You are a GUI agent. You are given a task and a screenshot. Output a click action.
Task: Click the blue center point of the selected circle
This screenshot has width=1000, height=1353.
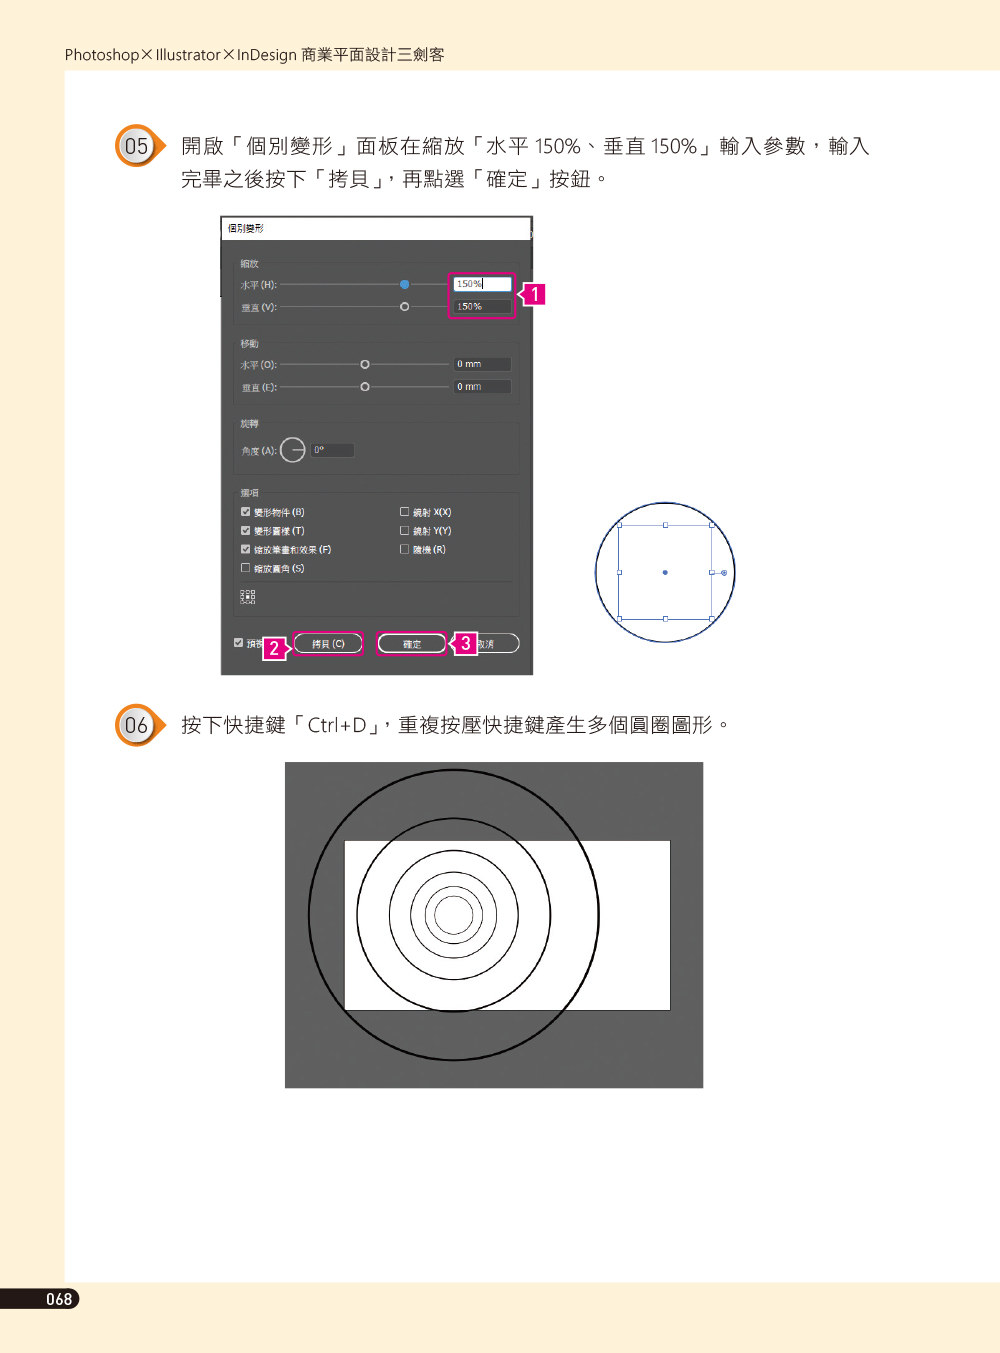pyautogui.click(x=665, y=572)
